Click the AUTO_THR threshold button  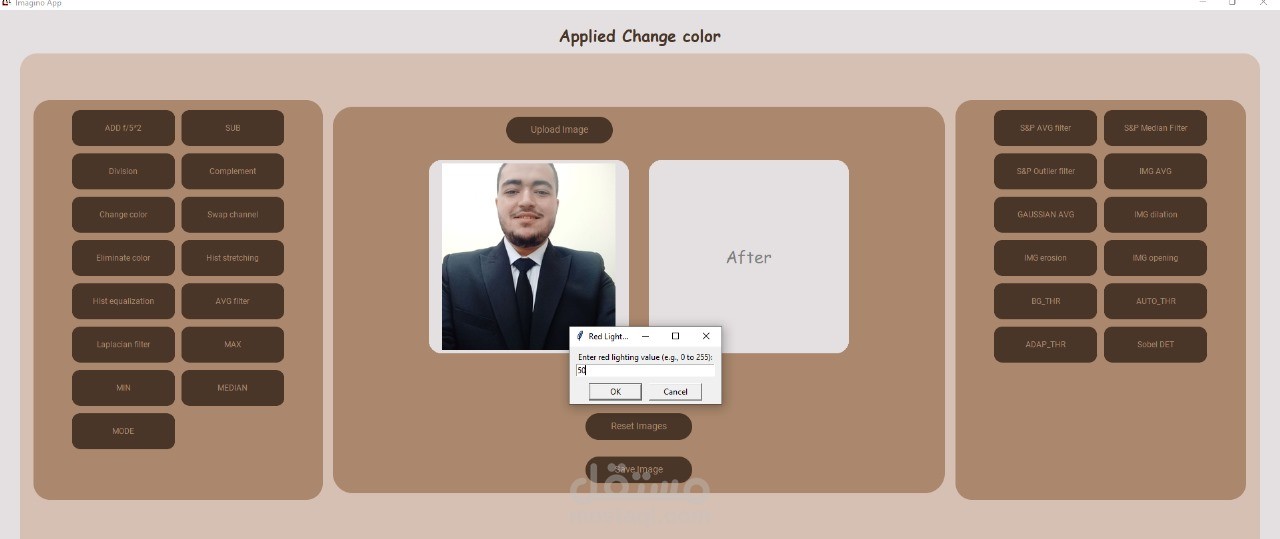(1155, 301)
